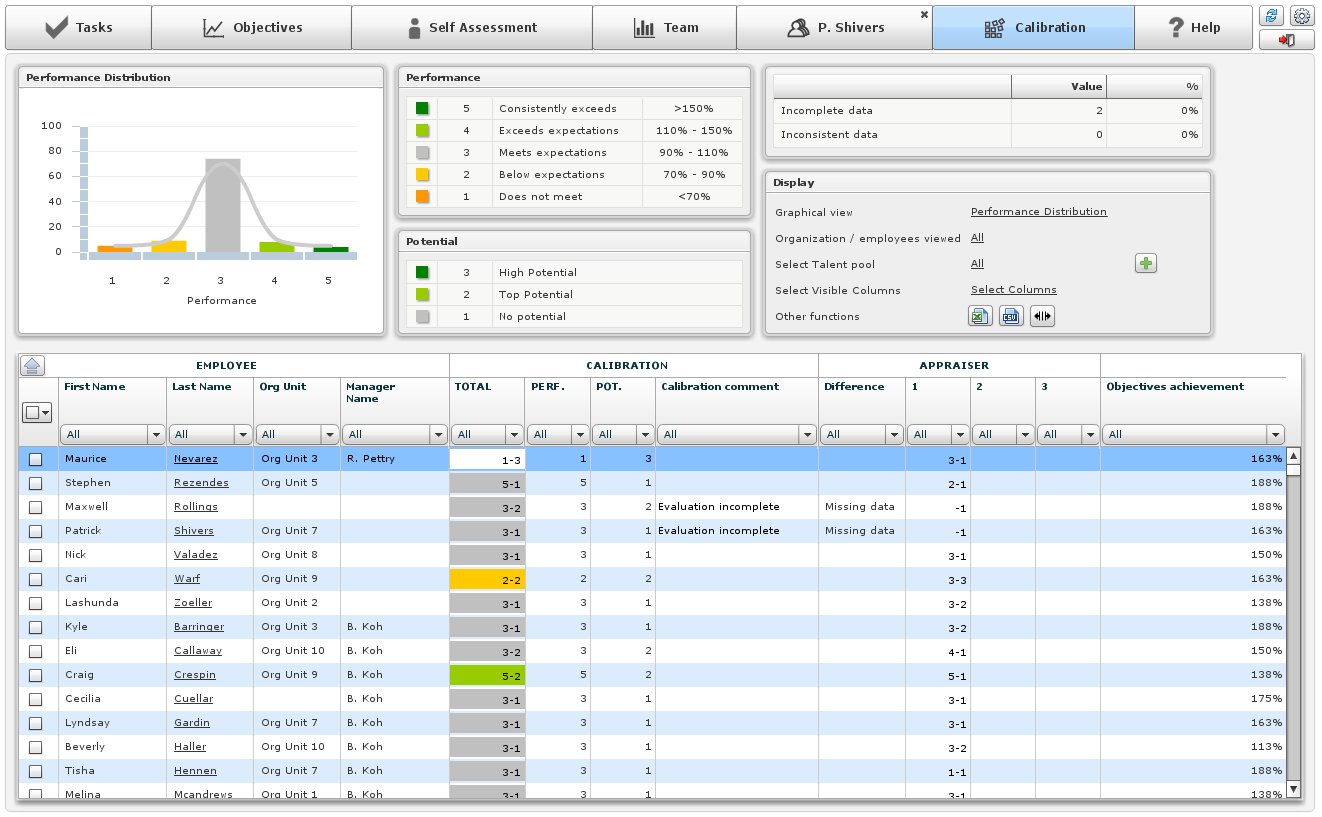The height and width of the screenshot is (817, 1322).
Task: Tick the checkbox for Maurice Nevarez
Action: pos(36,459)
